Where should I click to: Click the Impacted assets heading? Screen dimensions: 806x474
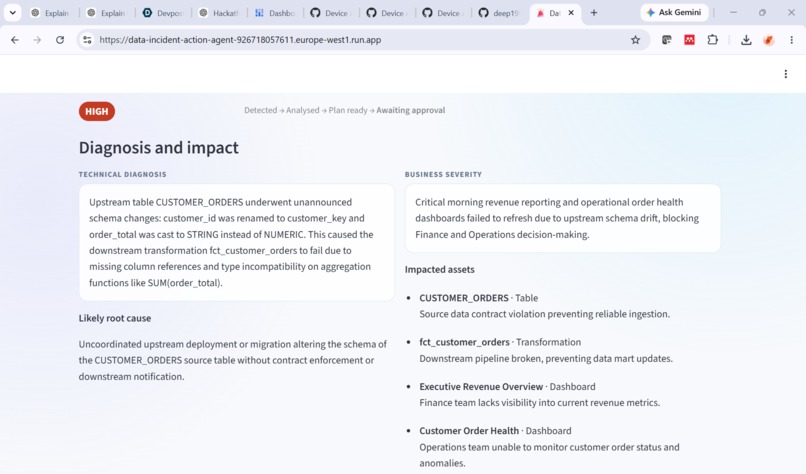[x=439, y=269]
